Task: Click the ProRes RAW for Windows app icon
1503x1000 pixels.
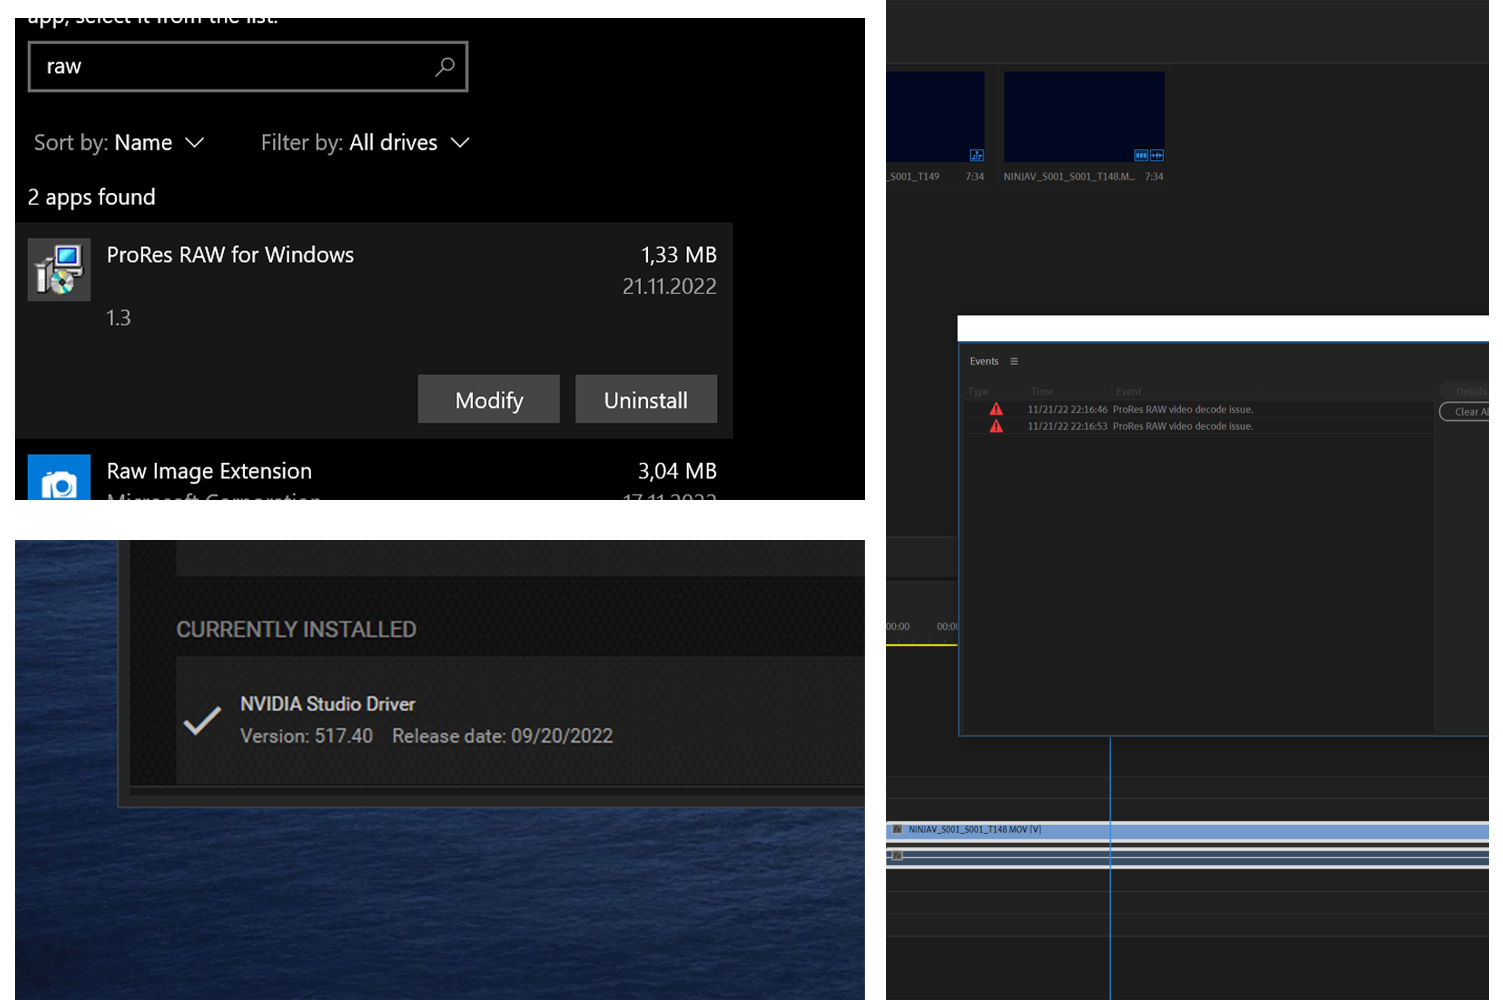Action: [x=58, y=269]
